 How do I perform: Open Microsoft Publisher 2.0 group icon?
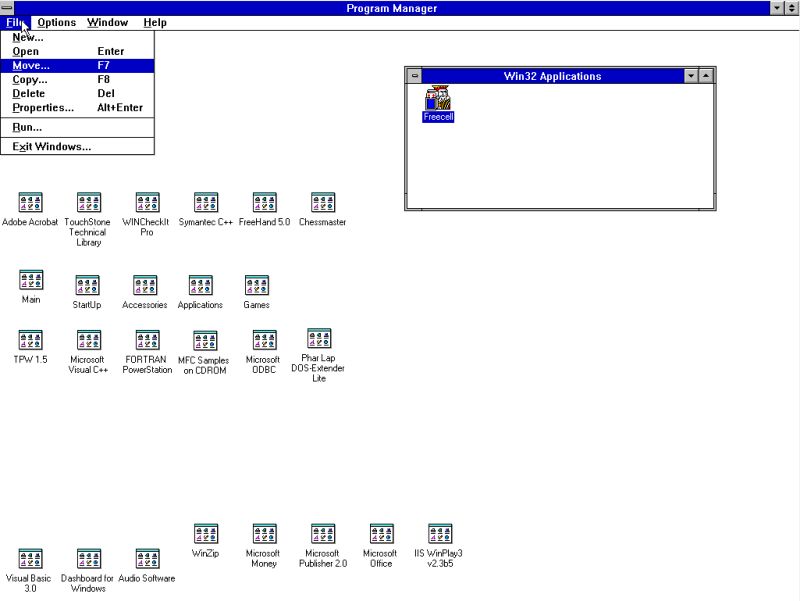click(323, 534)
